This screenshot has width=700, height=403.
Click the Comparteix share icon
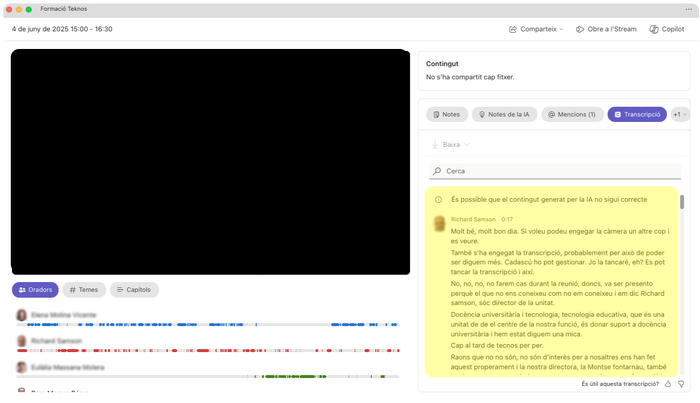[512, 29]
